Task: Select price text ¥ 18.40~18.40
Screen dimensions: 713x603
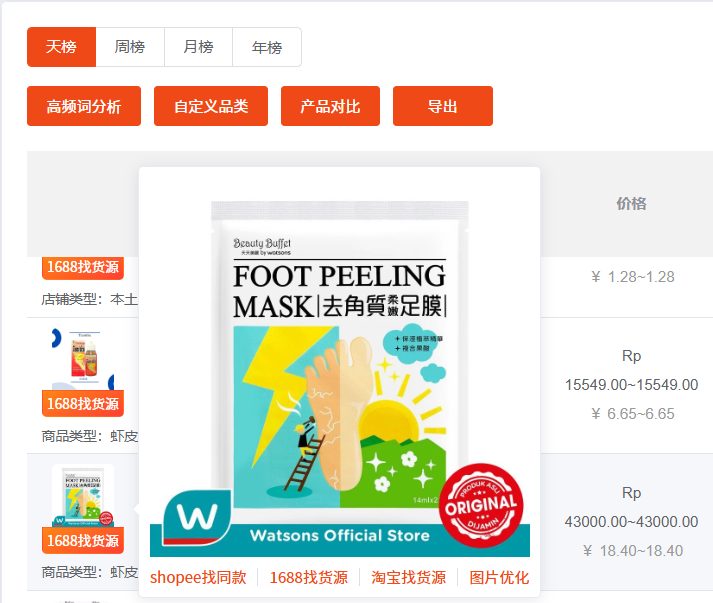Action: tap(633, 551)
